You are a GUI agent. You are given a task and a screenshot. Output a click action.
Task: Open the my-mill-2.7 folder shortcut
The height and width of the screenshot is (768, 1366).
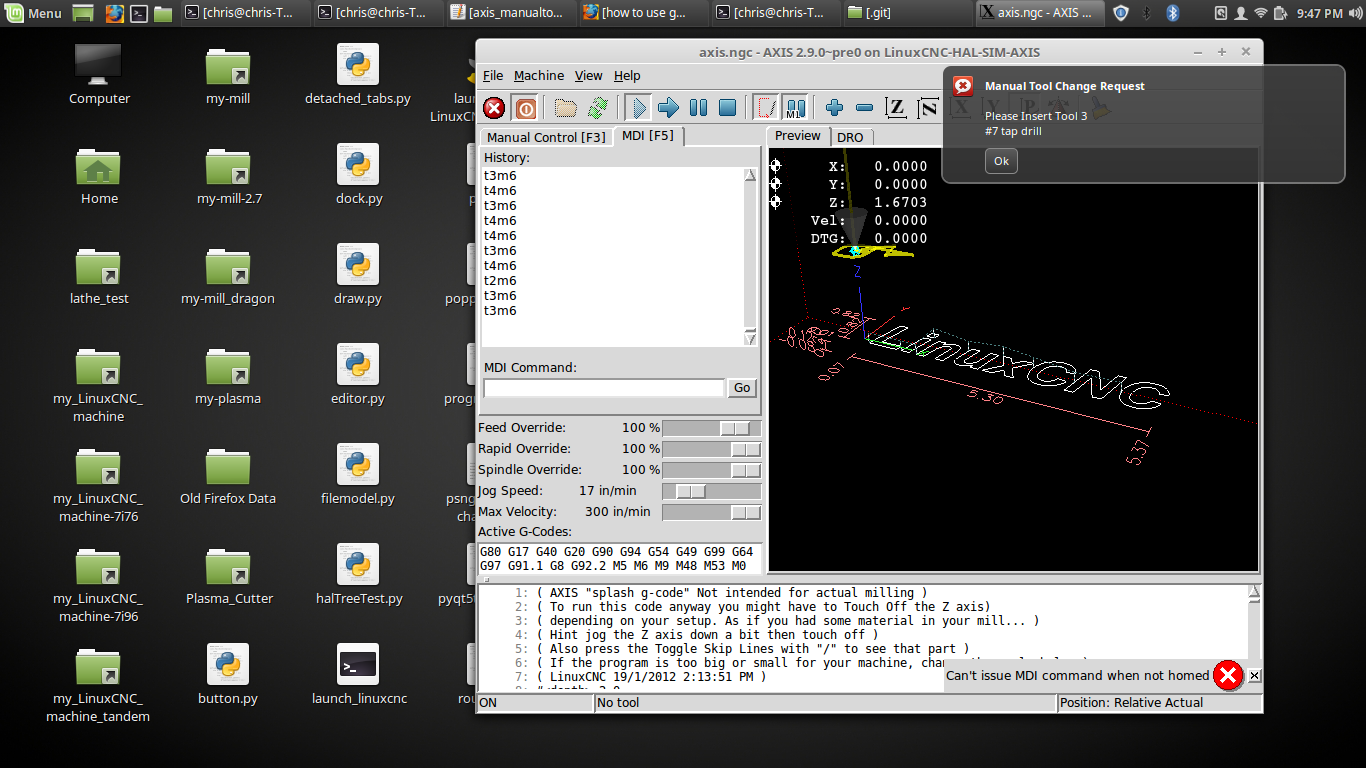[228, 175]
